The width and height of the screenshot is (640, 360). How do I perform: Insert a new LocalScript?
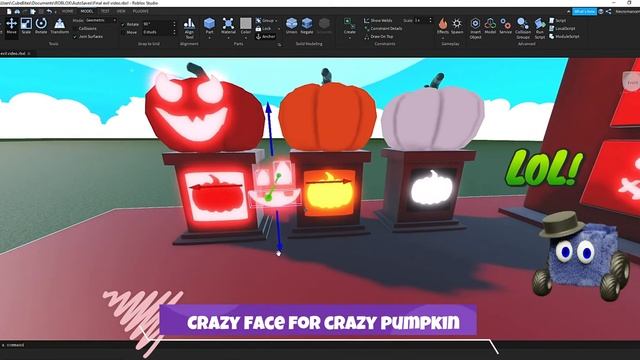(562, 29)
